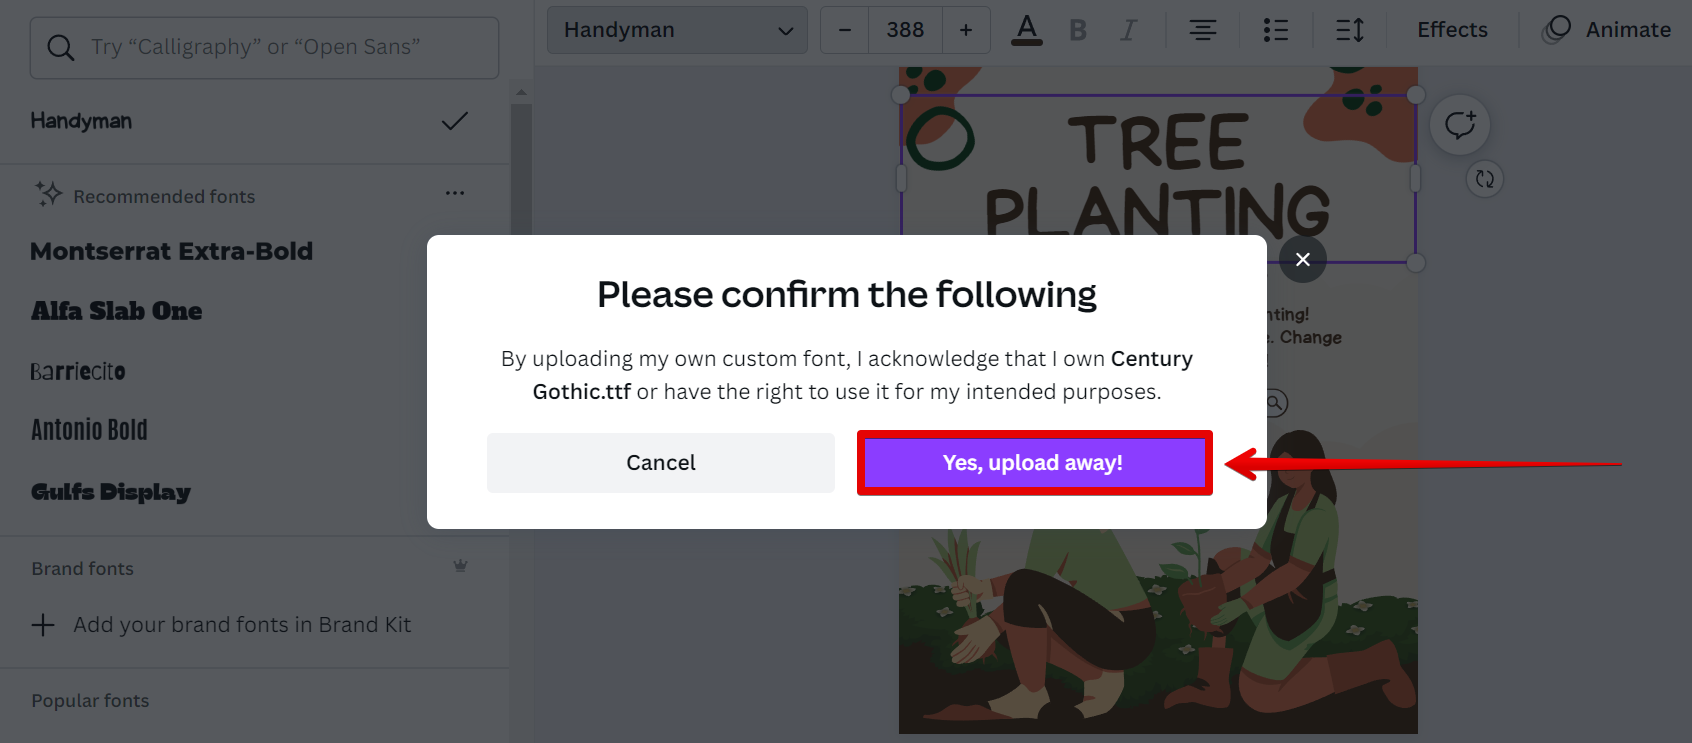This screenshot has height=743, width=1692.
Task: Click the add comment icon
Action: coord(1460,125)
